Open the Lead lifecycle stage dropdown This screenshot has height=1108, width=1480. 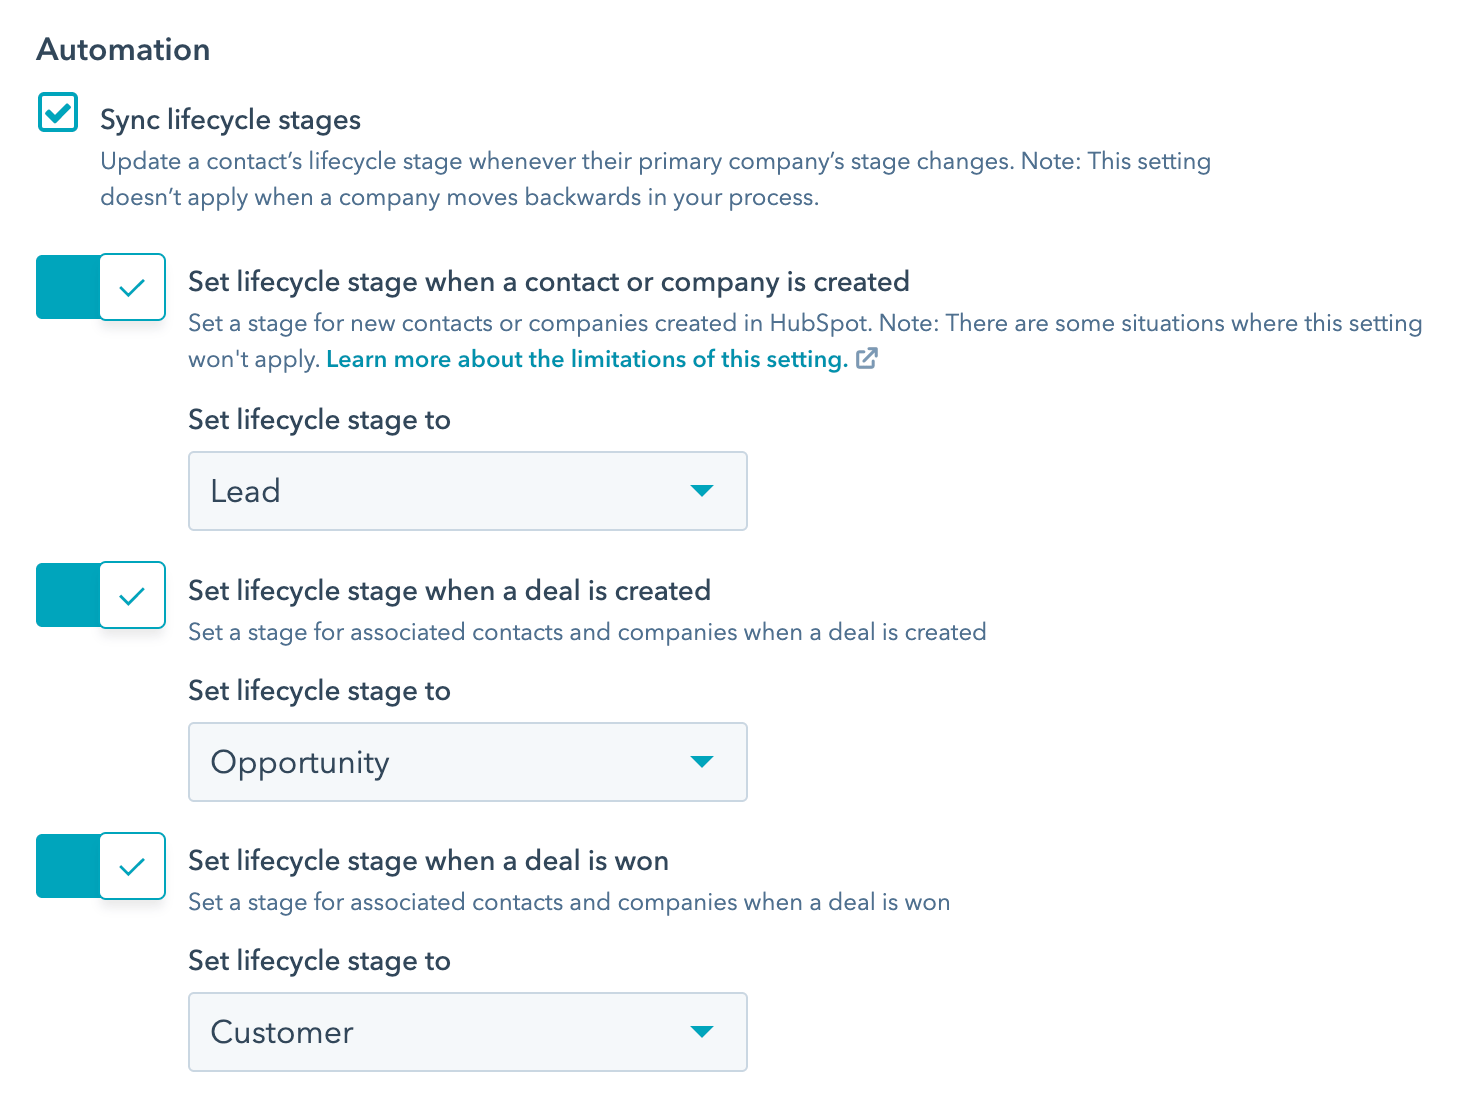(x=467, y=491)
